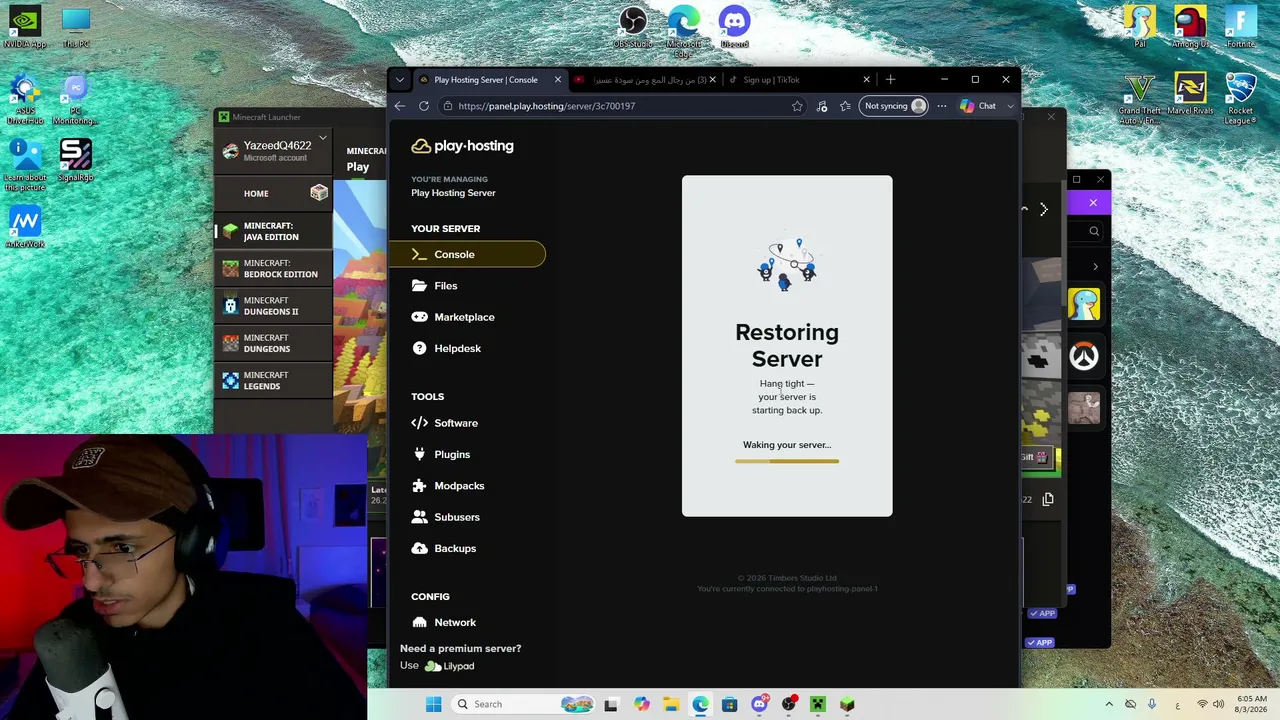Open the Discord desktop shortcut

pos(734,28)
